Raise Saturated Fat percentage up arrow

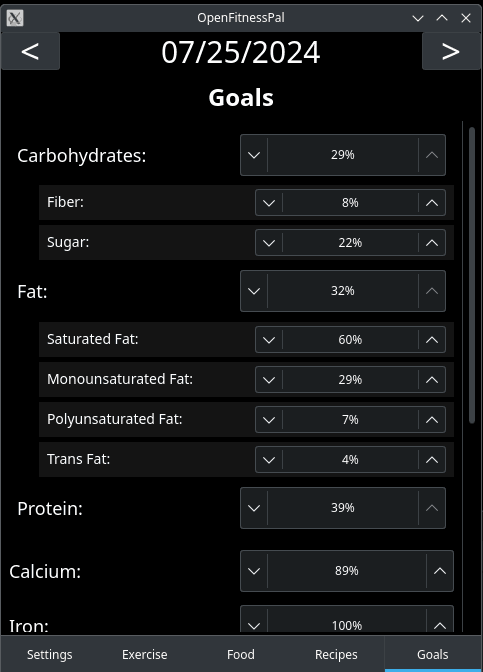click(432, 340)
